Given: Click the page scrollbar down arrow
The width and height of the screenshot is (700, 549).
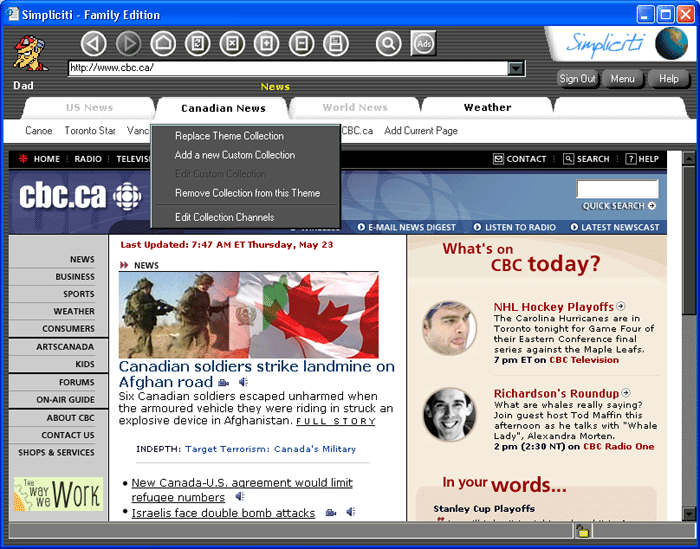Looking at the screenshot, I should click(x=689, y=514).
